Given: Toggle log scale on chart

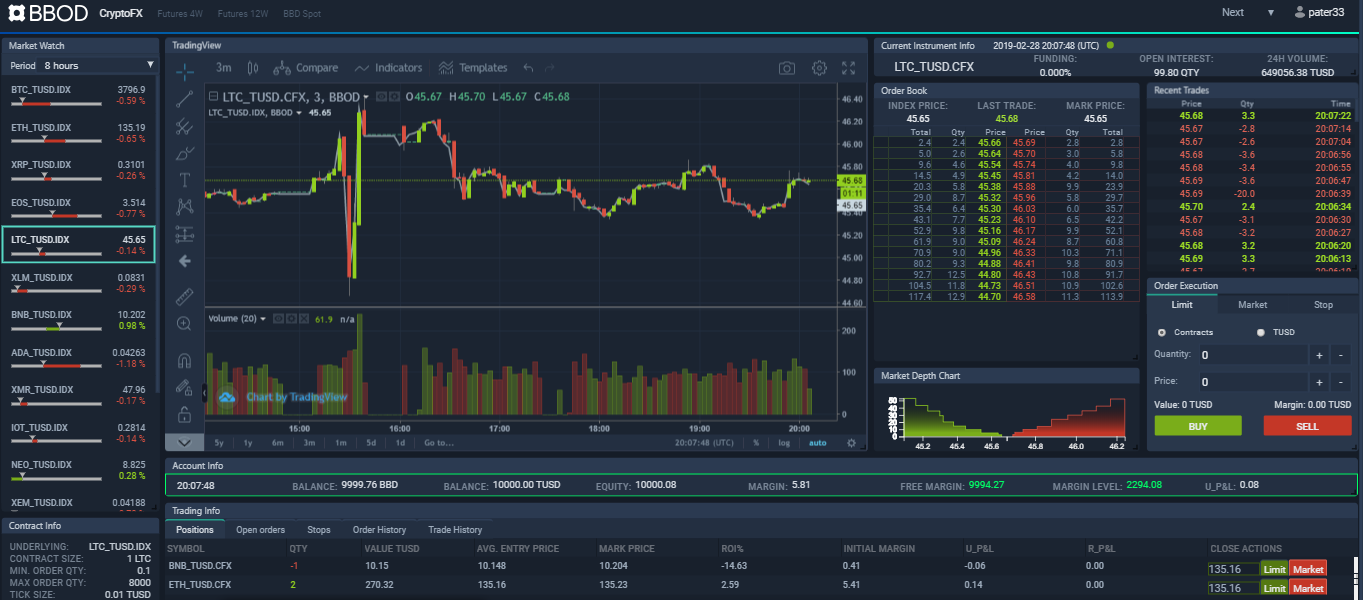Looking at the screenshot, I should pos(784,443).
